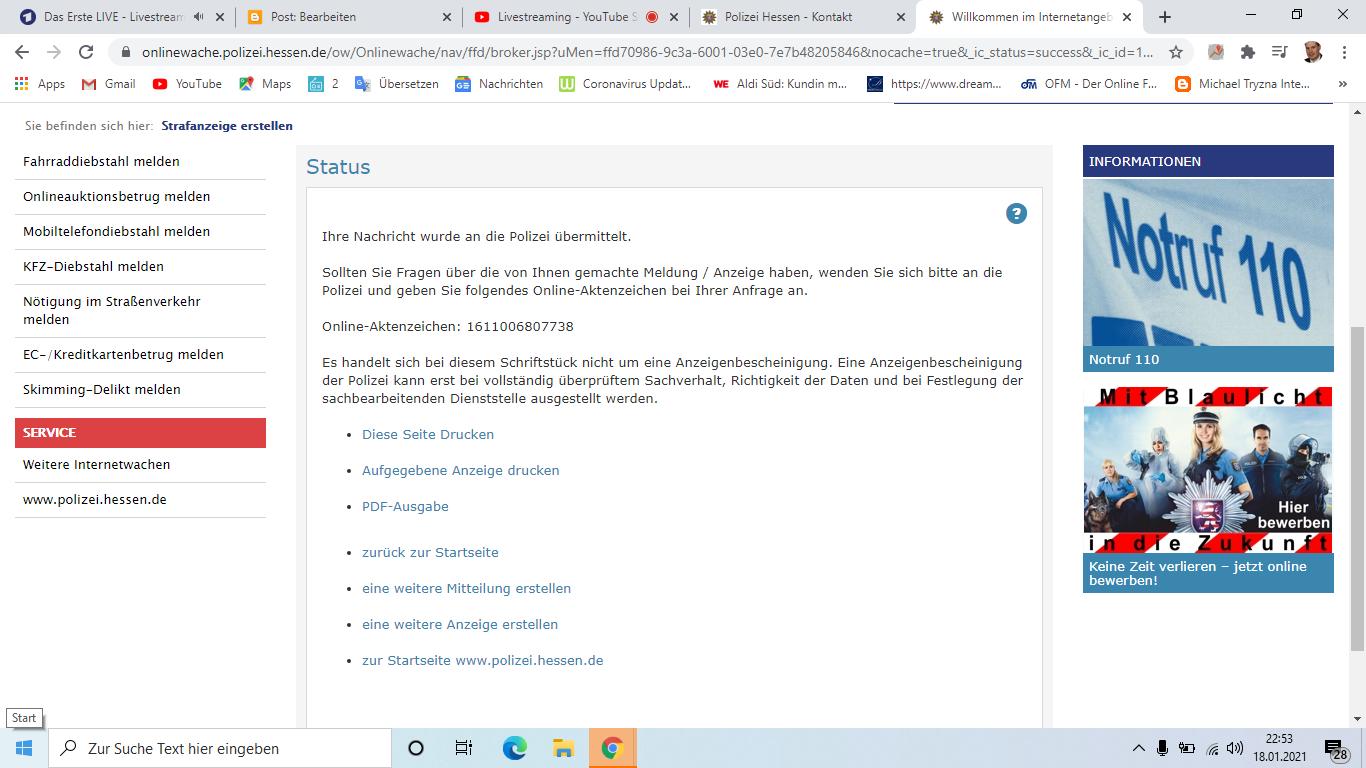Screen dimensions: 1366x768
Task: Show hidden system tray icons
Action: tap(1138, 748)
